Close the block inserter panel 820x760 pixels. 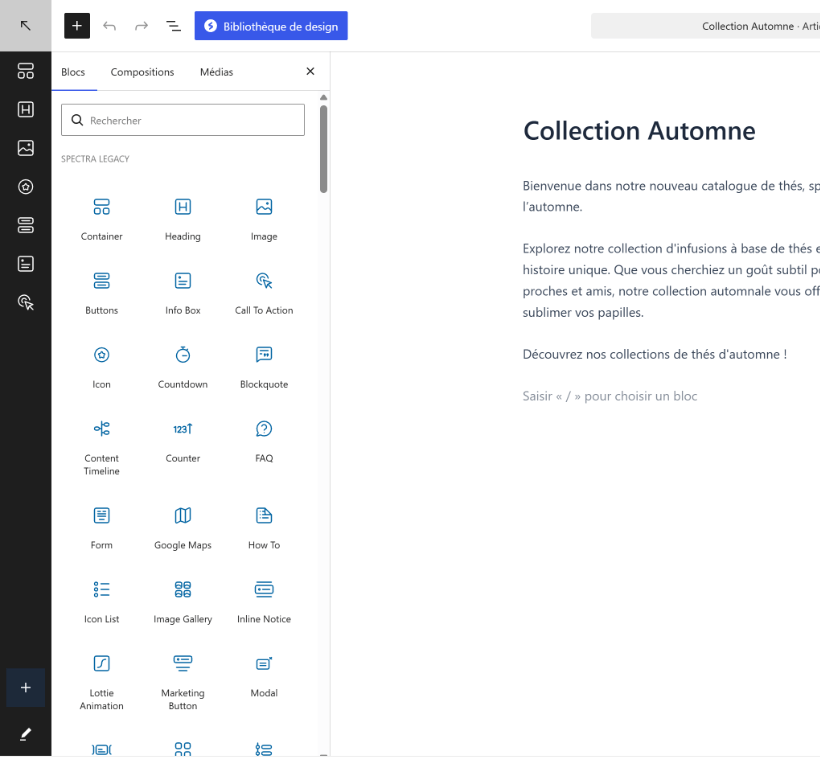tap(310, 71)
